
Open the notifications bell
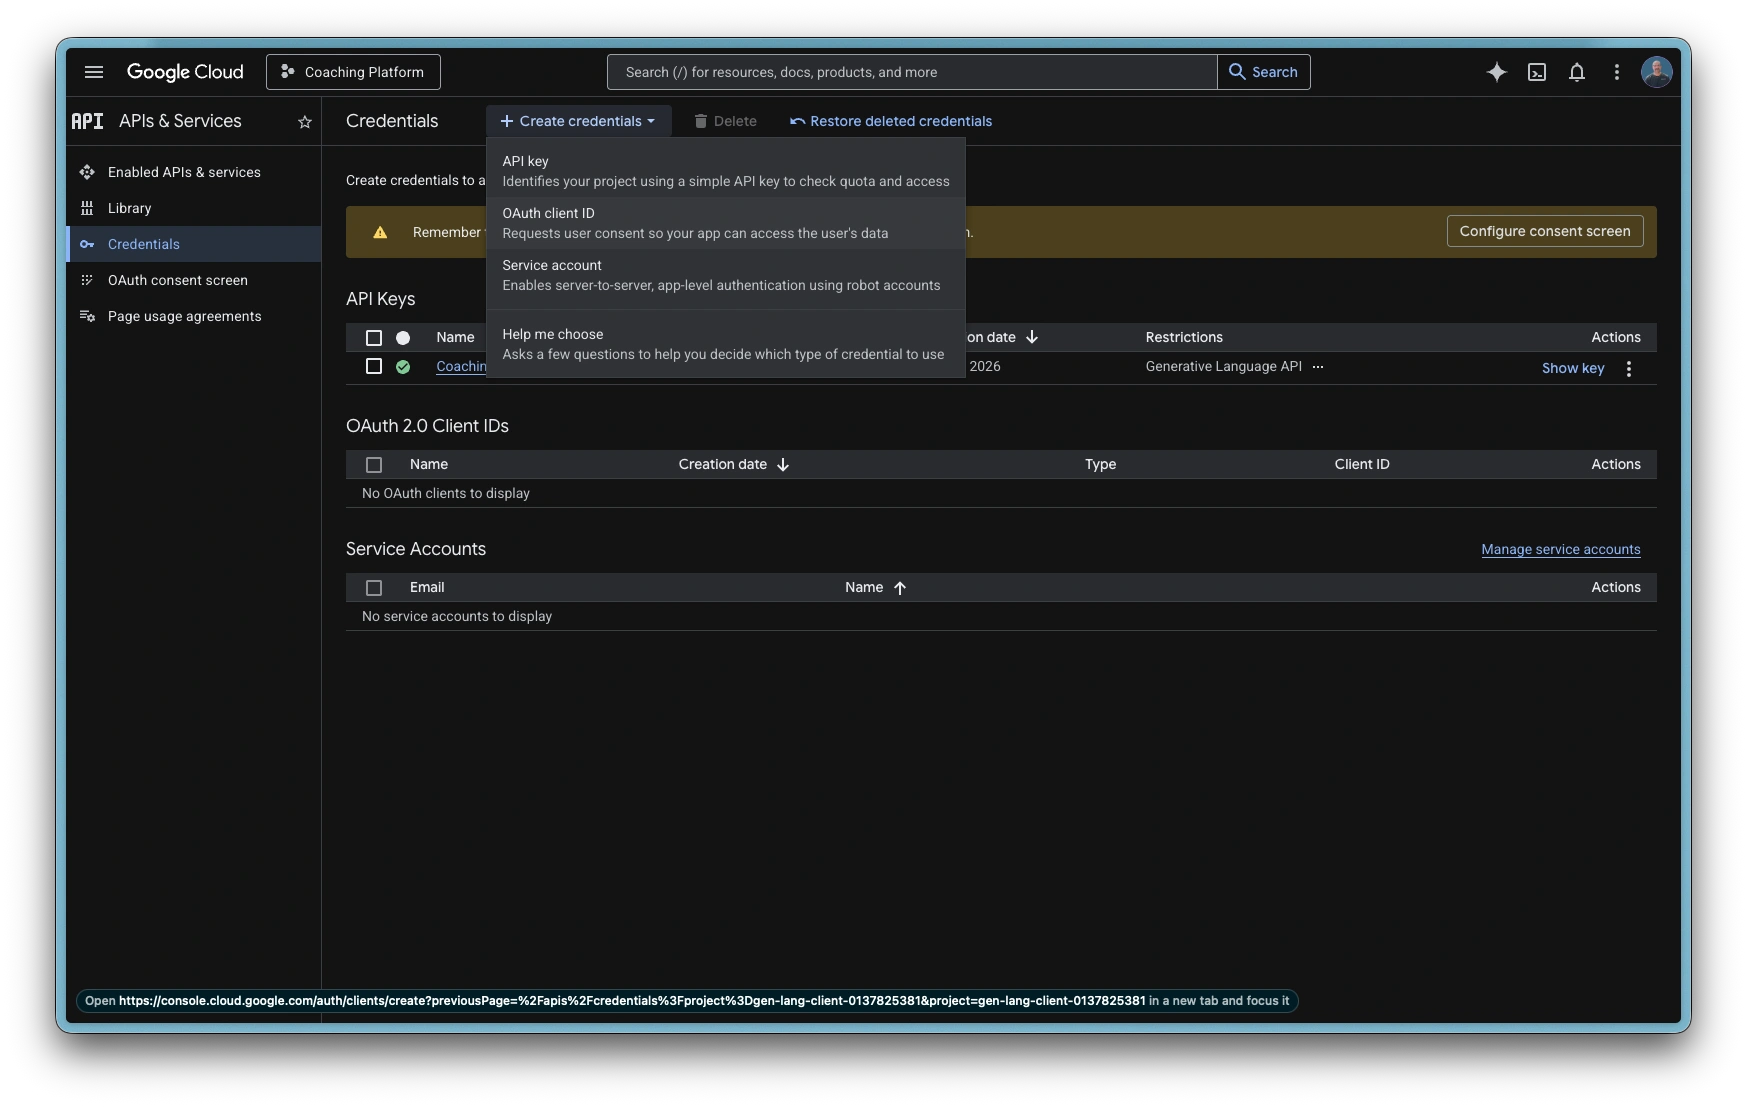[x=1577, y=72]
